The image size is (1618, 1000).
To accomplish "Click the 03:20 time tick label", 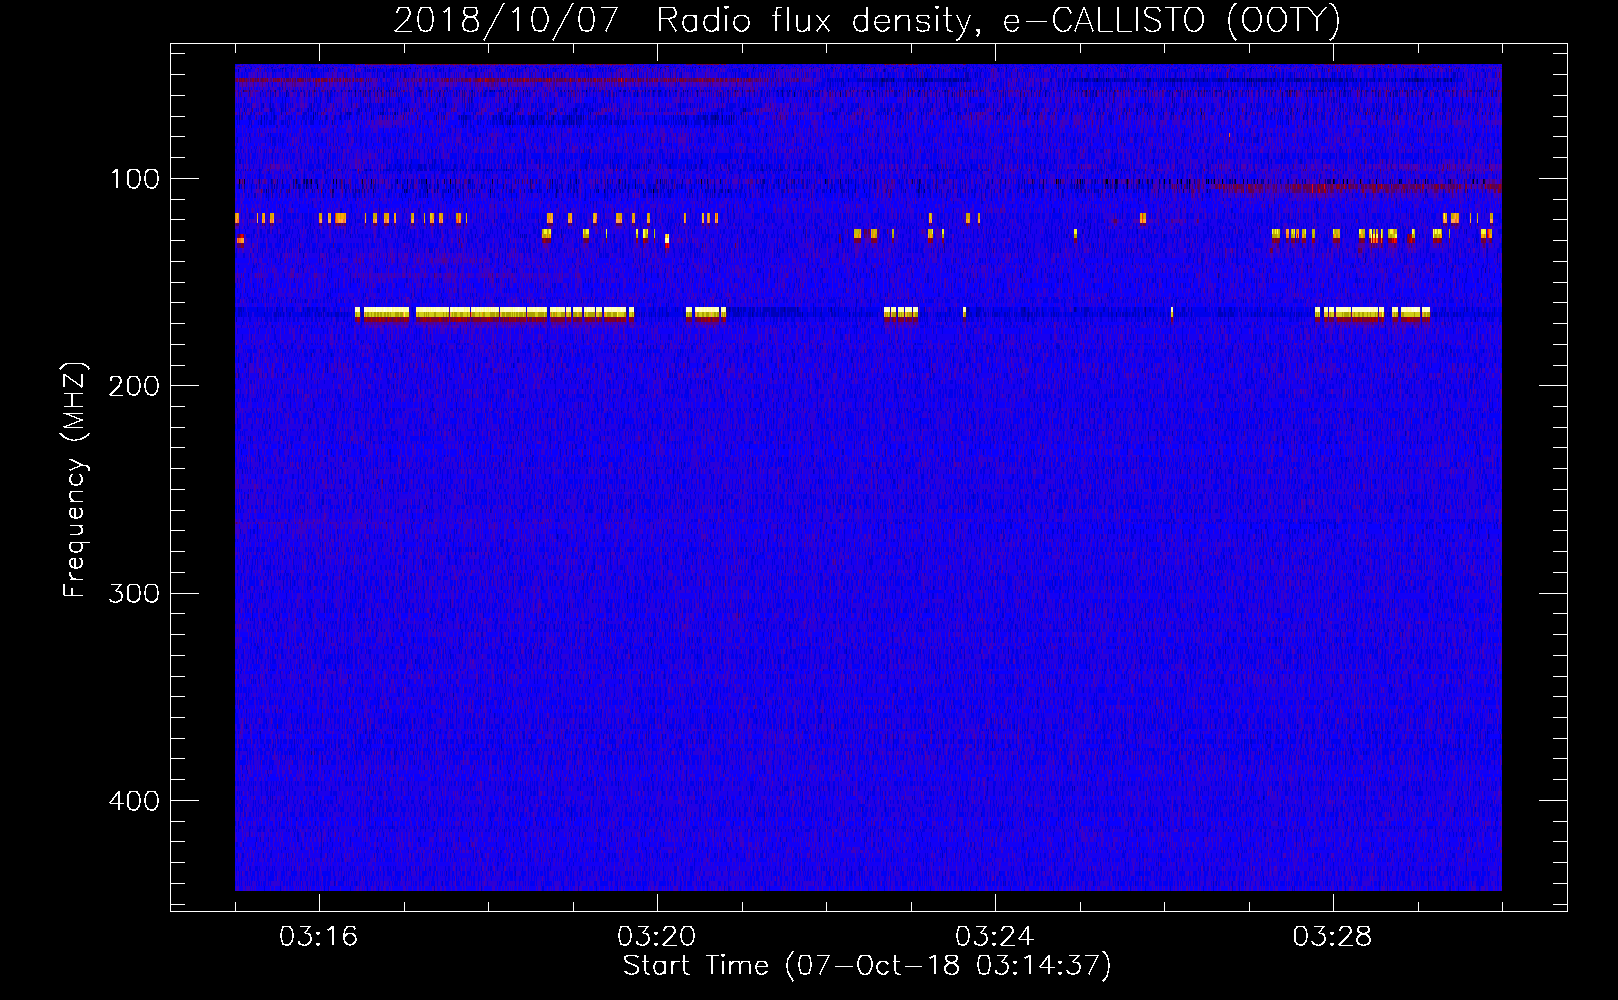I will tap(656, 937).
